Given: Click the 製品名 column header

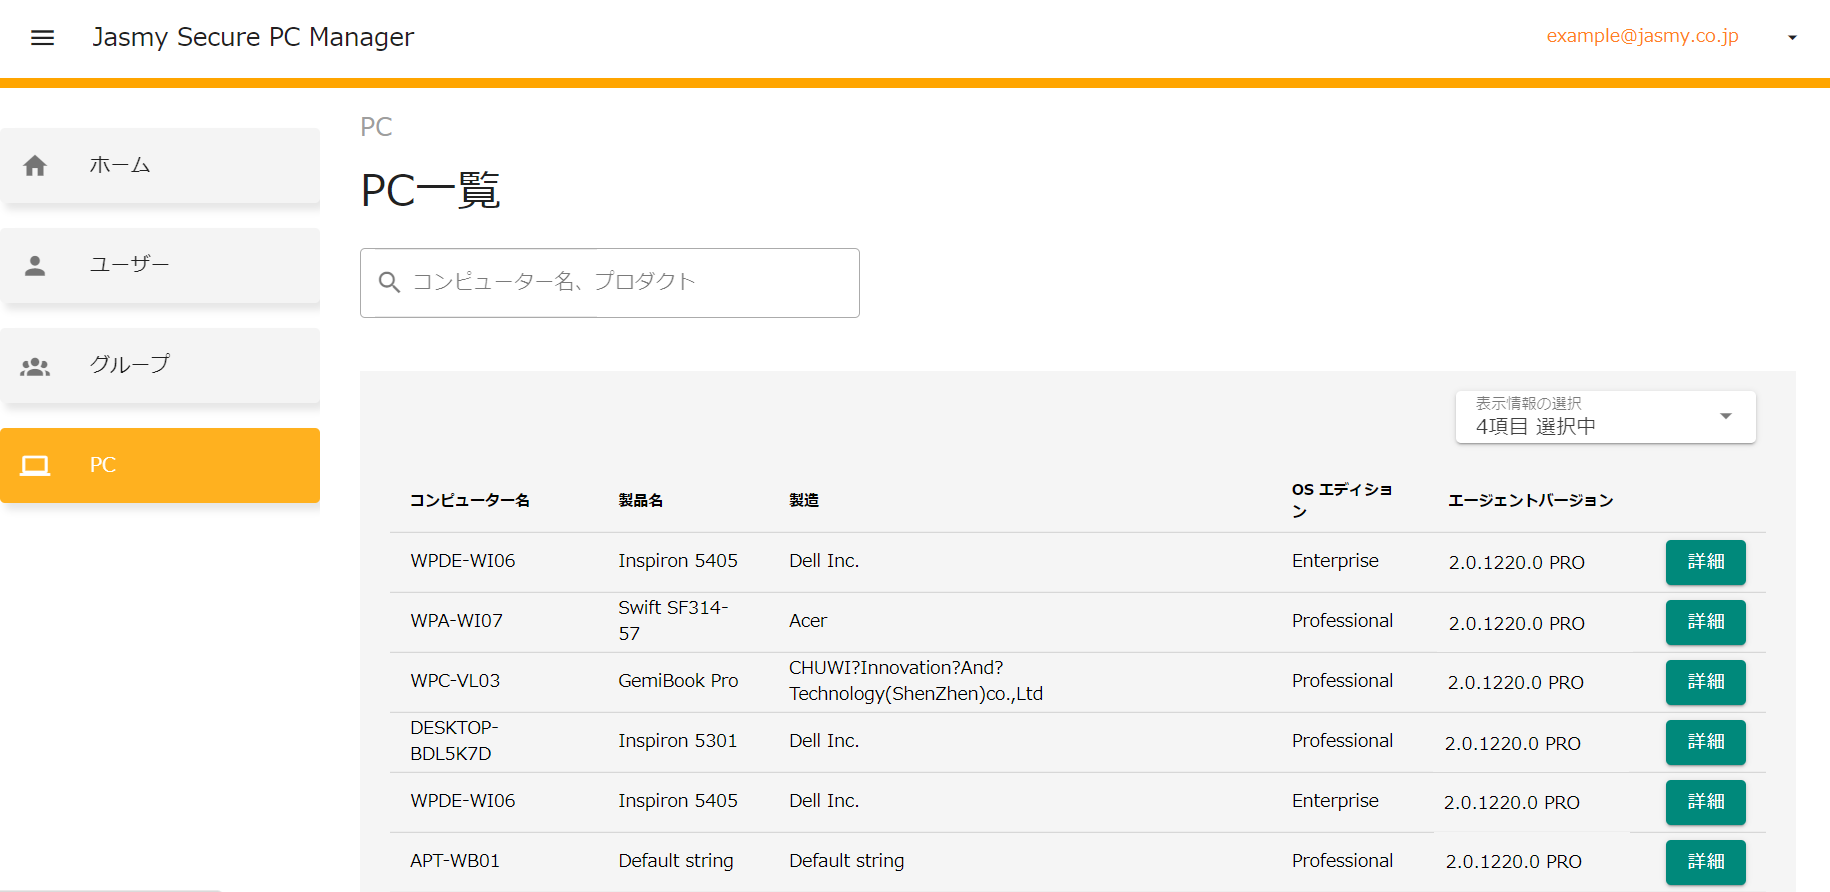Looking at the screenshot, I should coord(641,500).
